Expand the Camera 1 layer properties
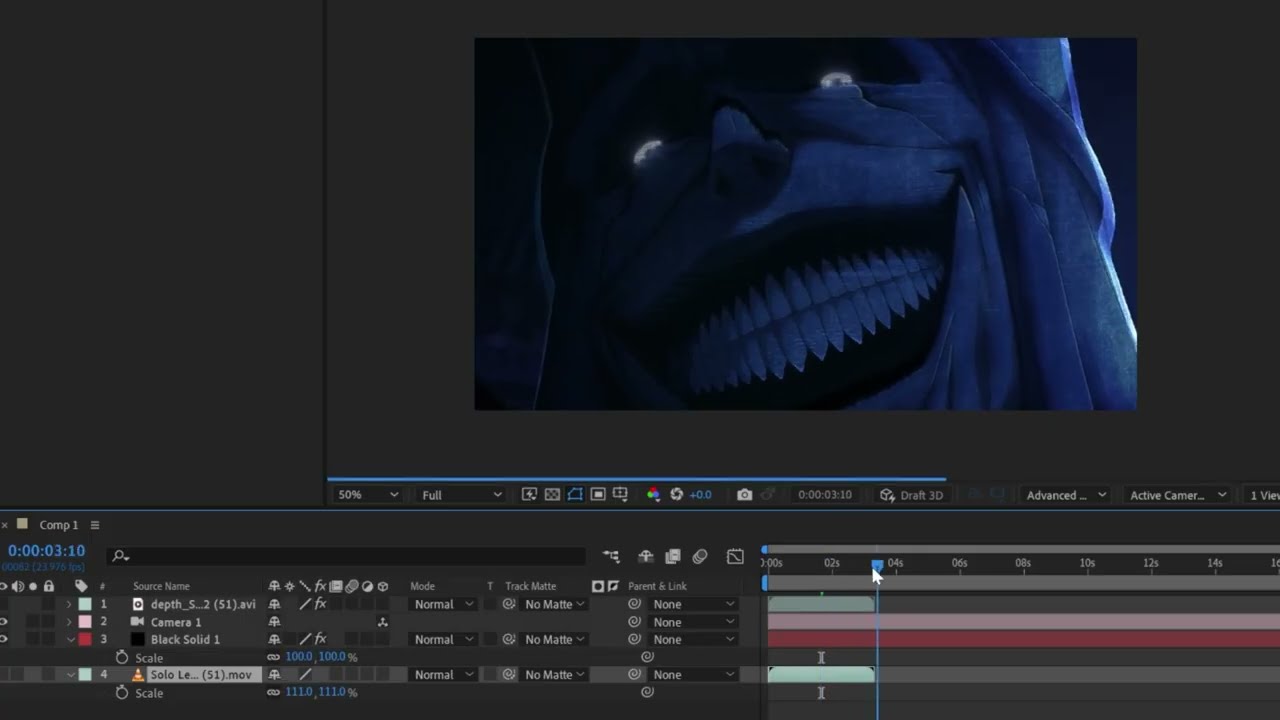The width and height of the screenshot is (1280, 720). [69, 622]
